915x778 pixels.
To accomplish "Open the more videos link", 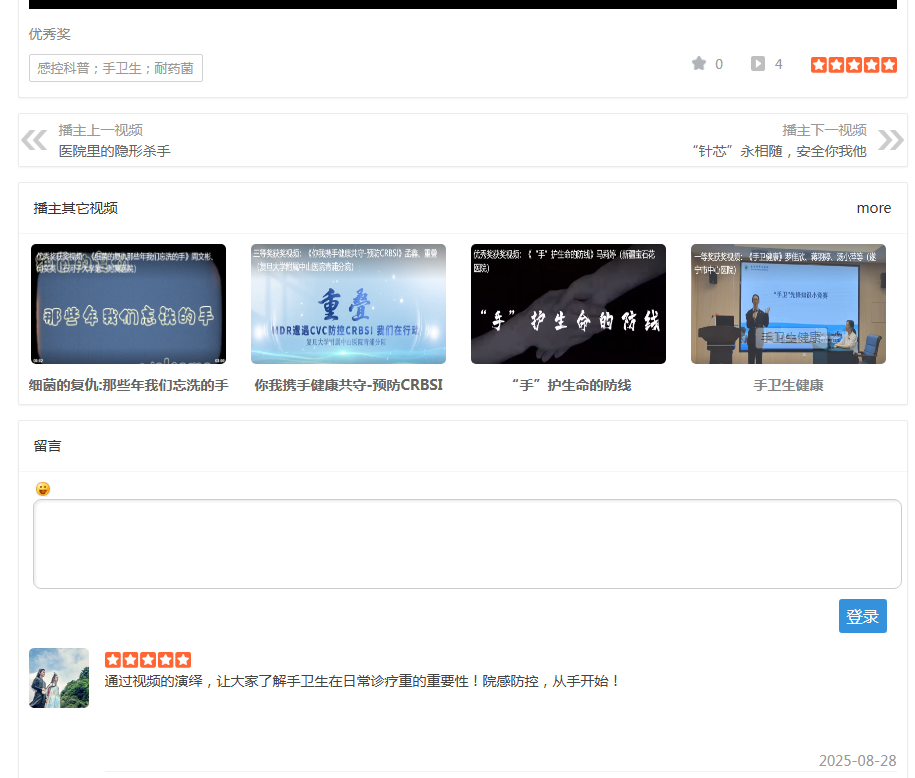I will pyautogui.click(x=873, y=208).
